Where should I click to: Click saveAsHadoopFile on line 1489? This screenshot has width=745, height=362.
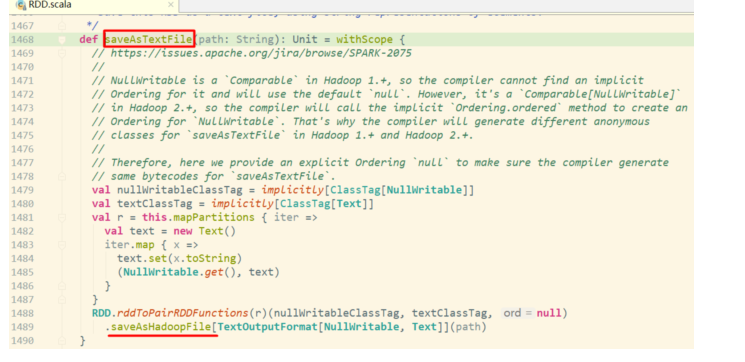(x=161, y=327)
